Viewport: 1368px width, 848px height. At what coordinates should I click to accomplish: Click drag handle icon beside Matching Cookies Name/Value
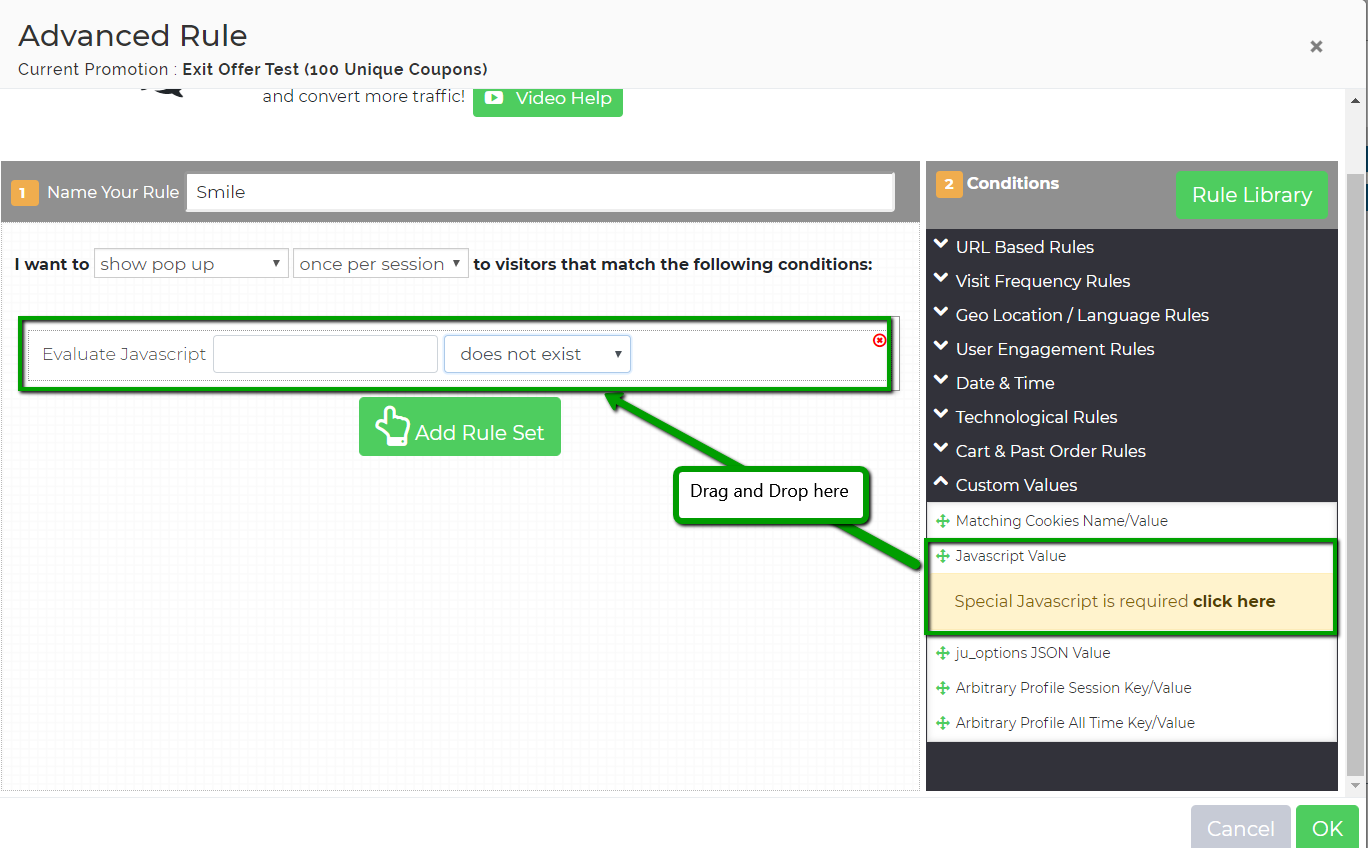(x=942, y=521)
